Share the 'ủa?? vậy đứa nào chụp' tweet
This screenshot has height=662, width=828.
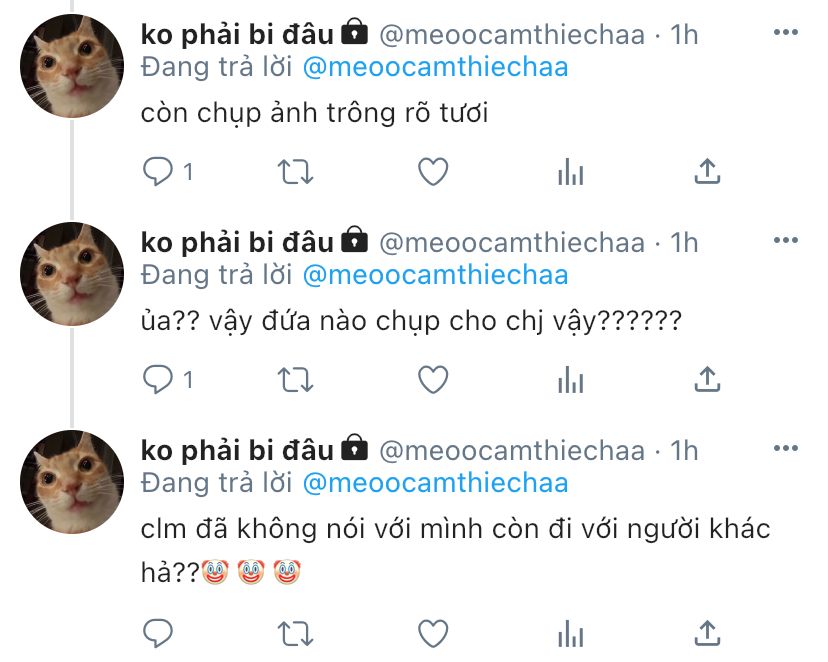click(707, 379)
